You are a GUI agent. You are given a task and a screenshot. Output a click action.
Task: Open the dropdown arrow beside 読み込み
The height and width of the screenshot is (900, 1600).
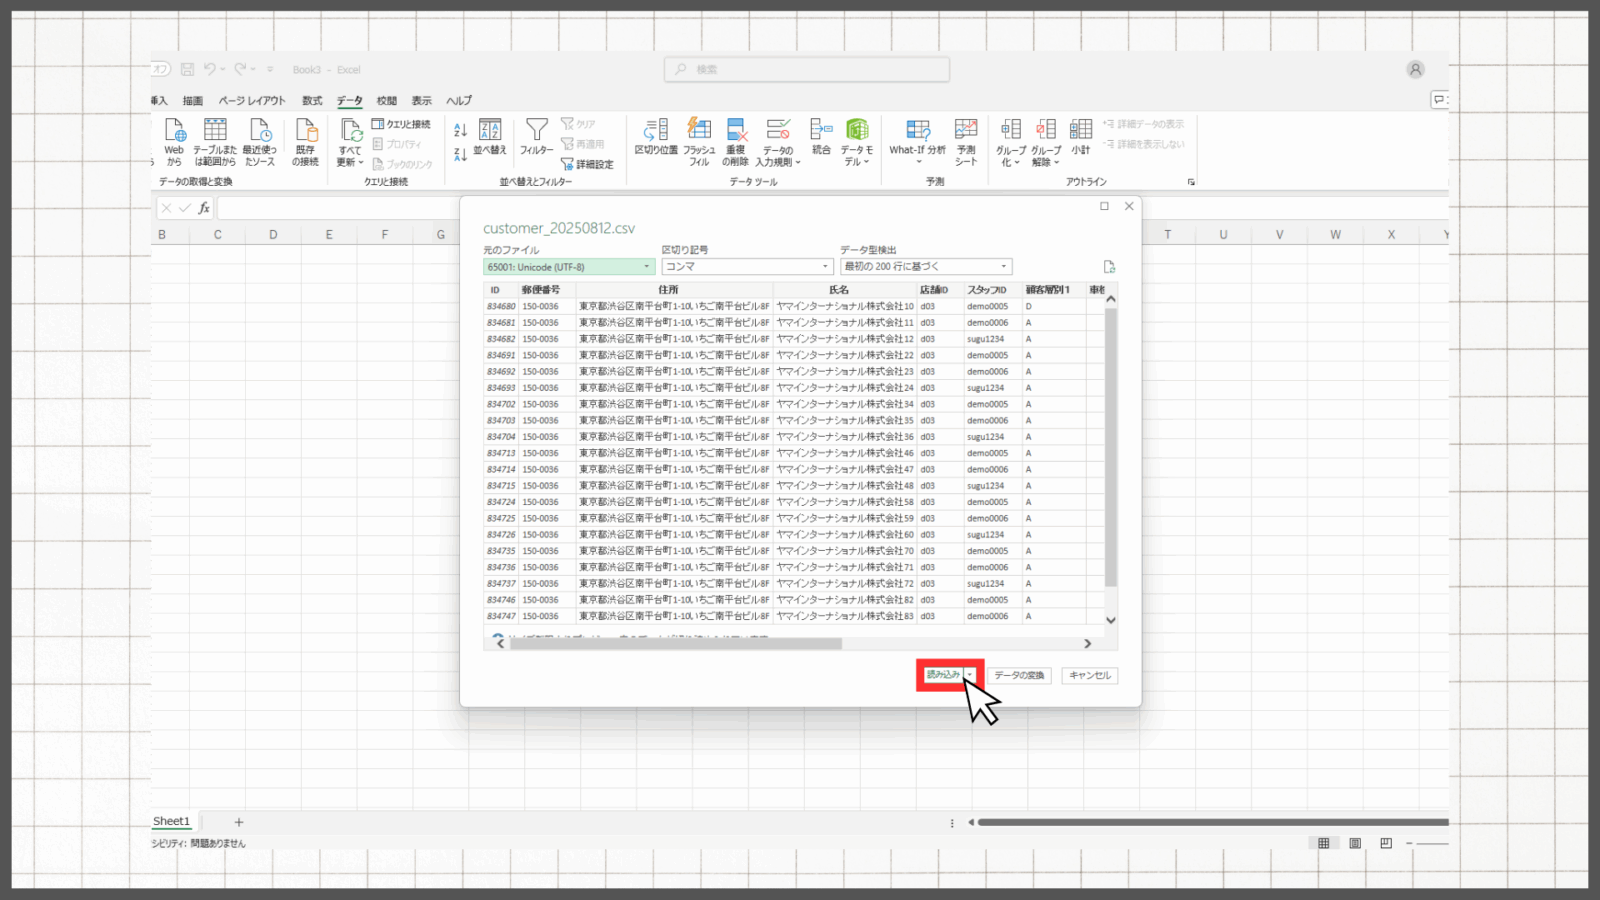pos(970,675)
